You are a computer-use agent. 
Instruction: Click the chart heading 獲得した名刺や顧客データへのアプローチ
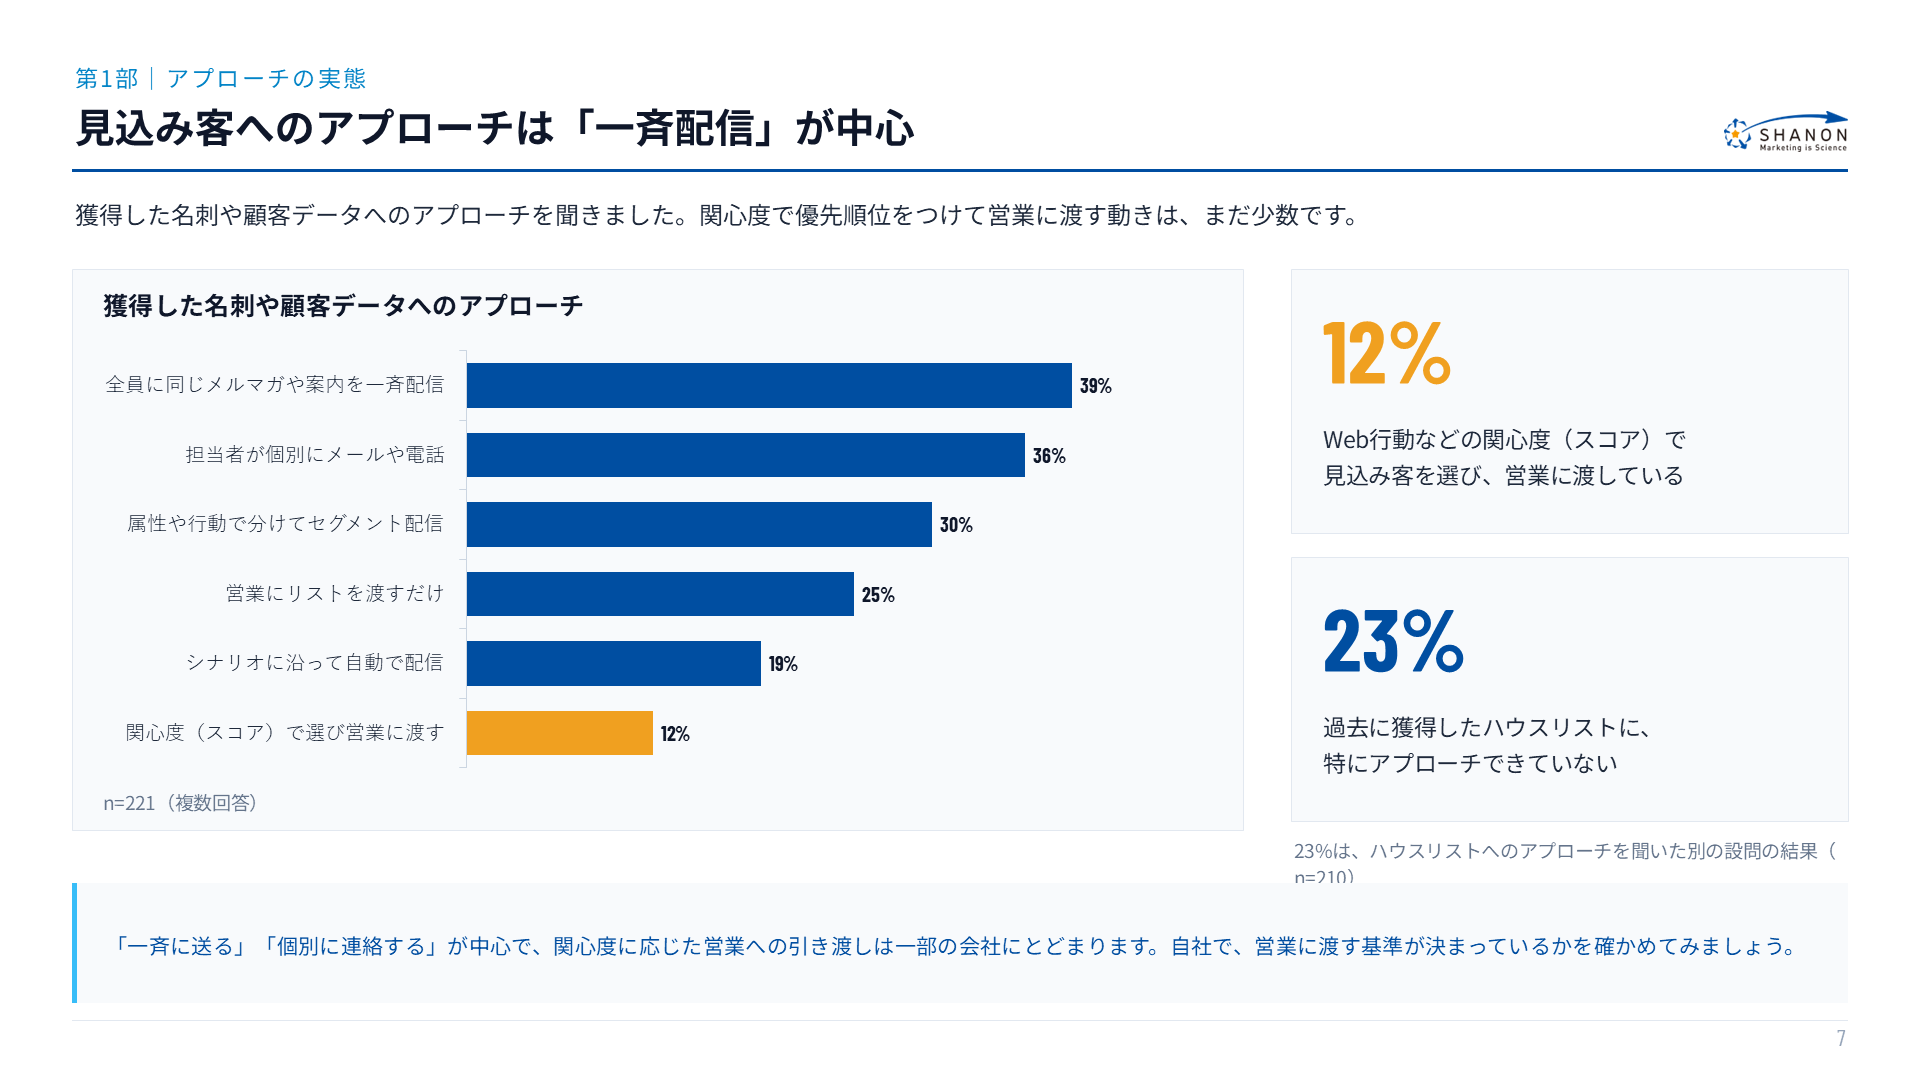pyautogui.click(x=343, y=306)
